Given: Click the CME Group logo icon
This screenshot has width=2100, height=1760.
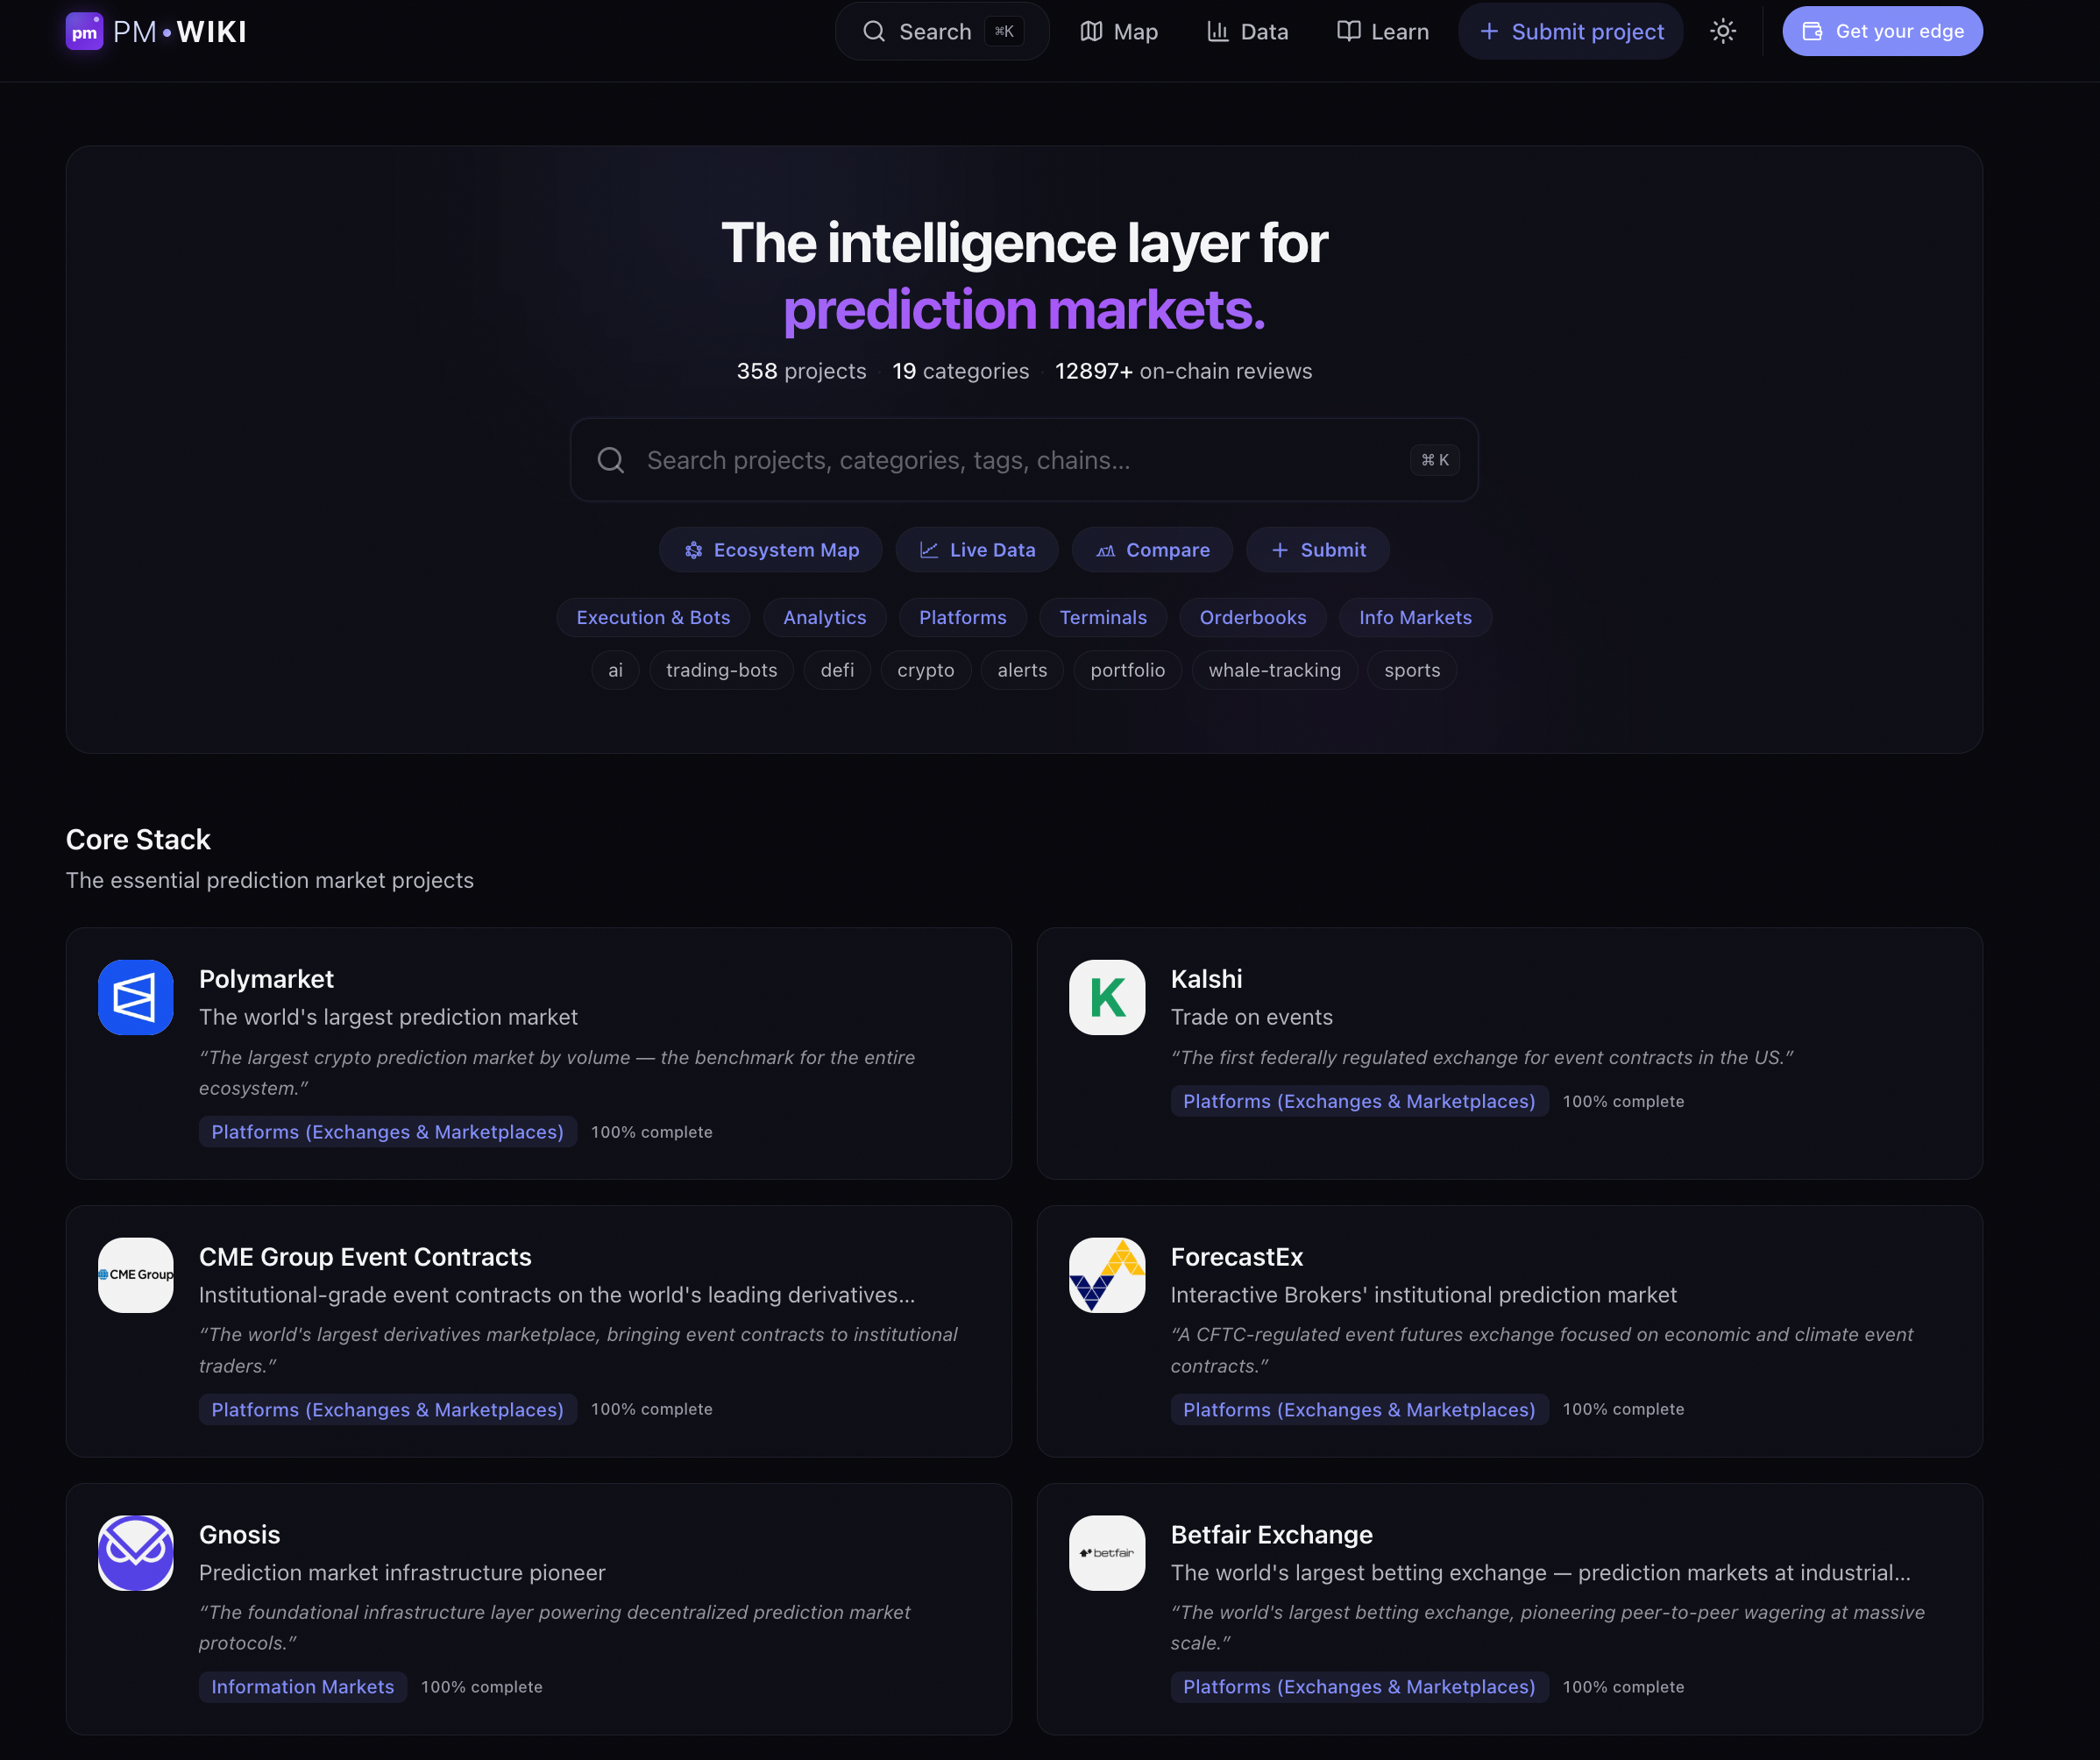Looking at the screenshot, I should 135,1275.
